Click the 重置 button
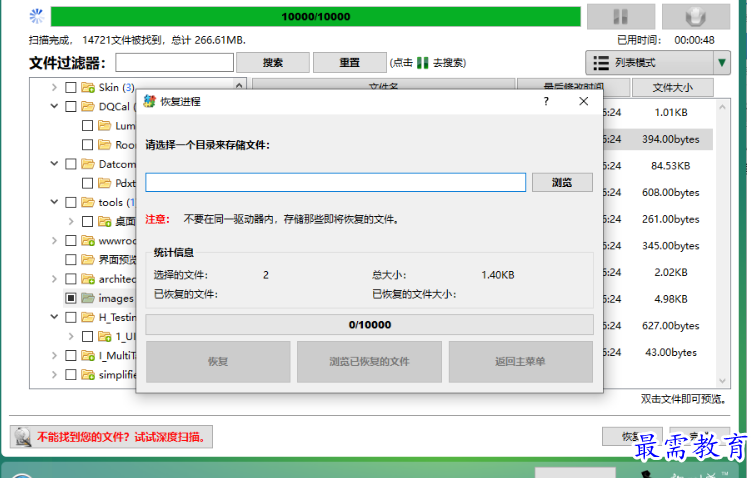Image resolution: width=756 pixels, height=478 pixels. pos(350,63)
